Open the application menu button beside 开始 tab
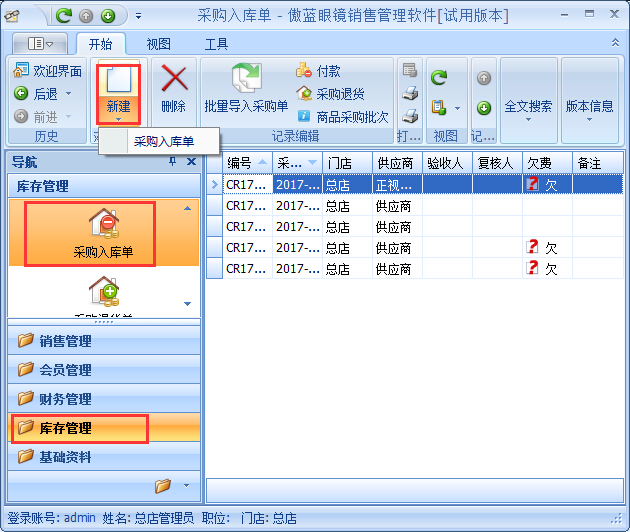630x532 pixels. tap(40, 43)
